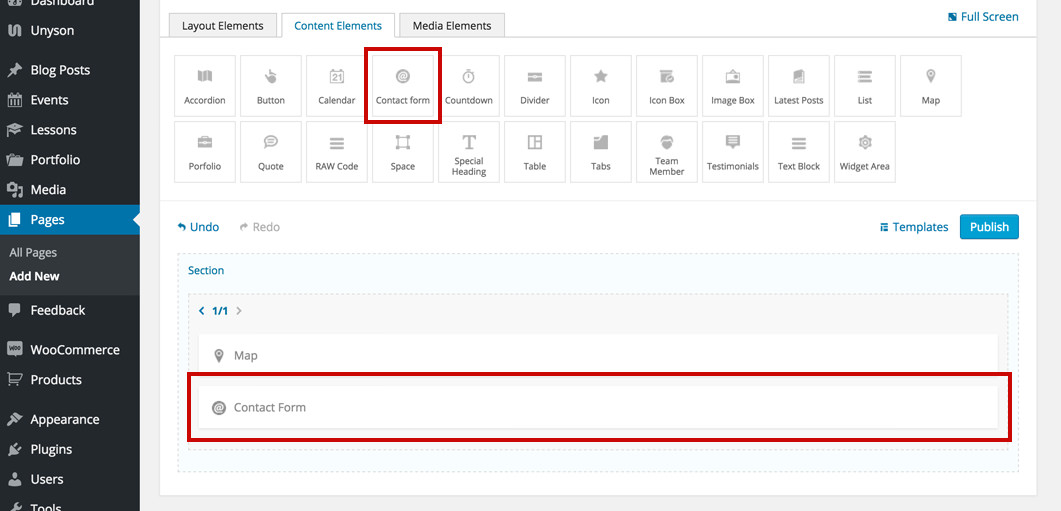This screenshot has width=1061, height=511.
Task: Open the Templates menu
Action: 914,227
